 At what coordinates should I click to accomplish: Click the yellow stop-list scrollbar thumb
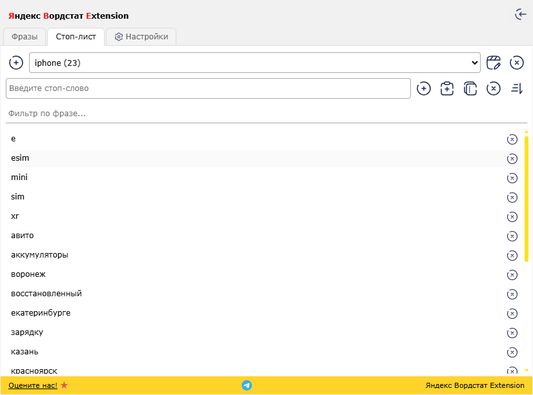point(527,199)
